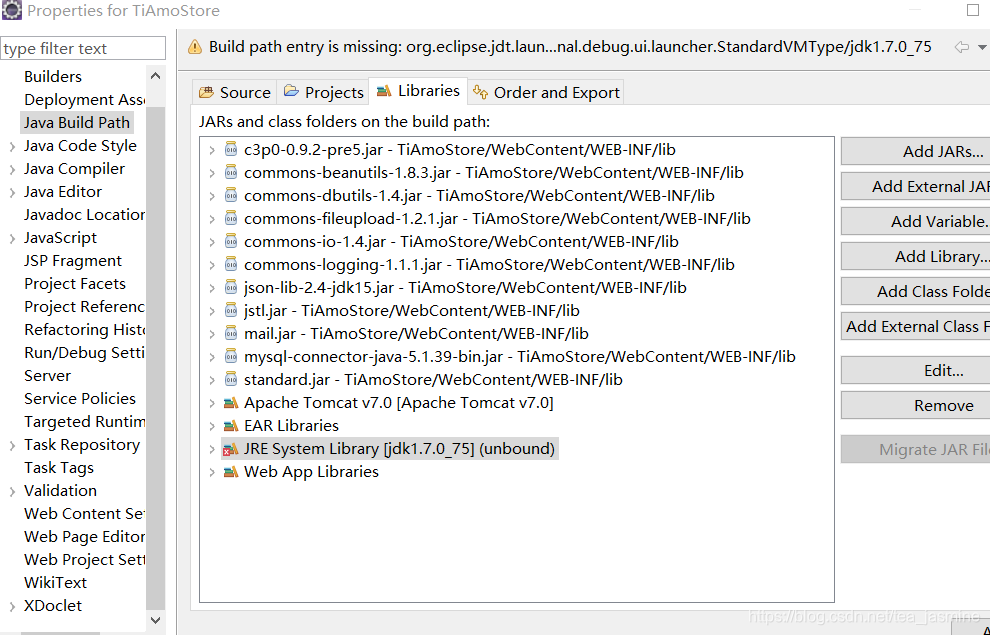Click the JAR icon next to c3p0-0.9.2-pre5.jar
Viewport: 990px width, 635px height.
232,149
